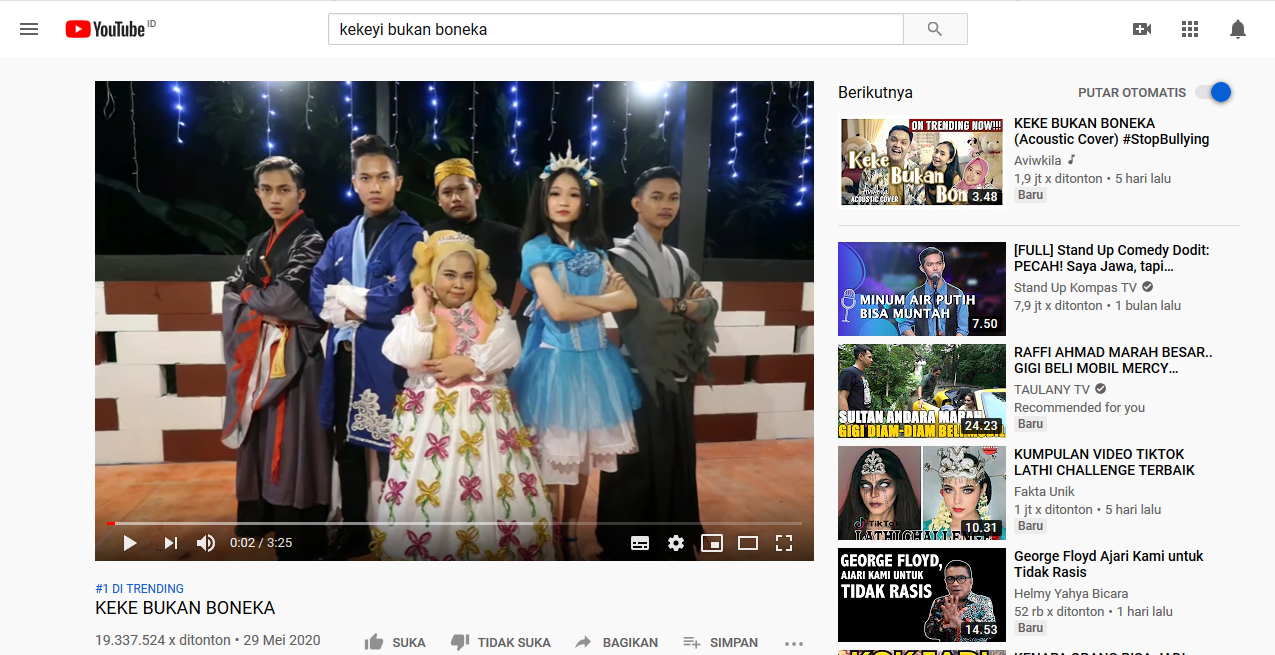Click the video title KEKE BUKAN BONEKA
The width and height of the screenshot is (1275, 655).
pyautogui.click(x=185, y=608)
